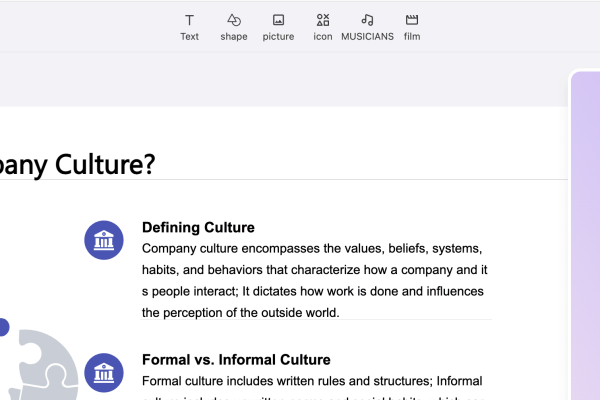
Task: Select the 'Formal vs. Informal Culture' heading
Action: click(236, 359)
